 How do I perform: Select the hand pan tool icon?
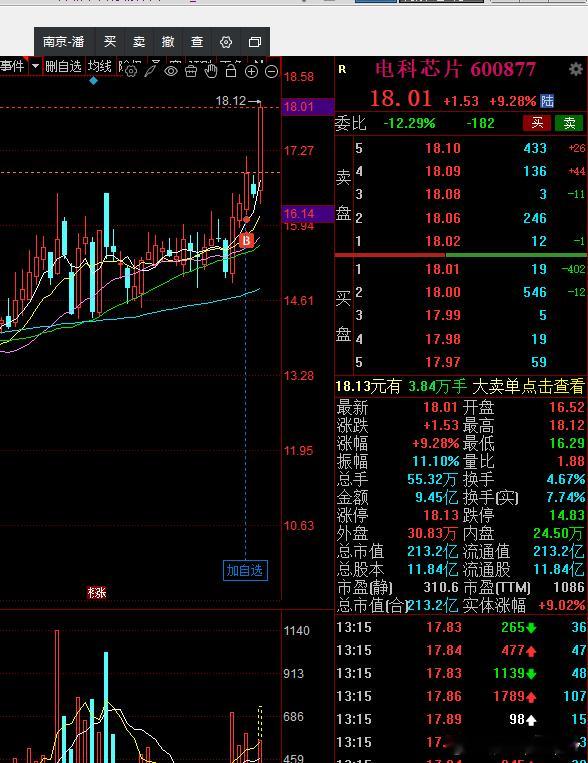[x=211, y=71]
